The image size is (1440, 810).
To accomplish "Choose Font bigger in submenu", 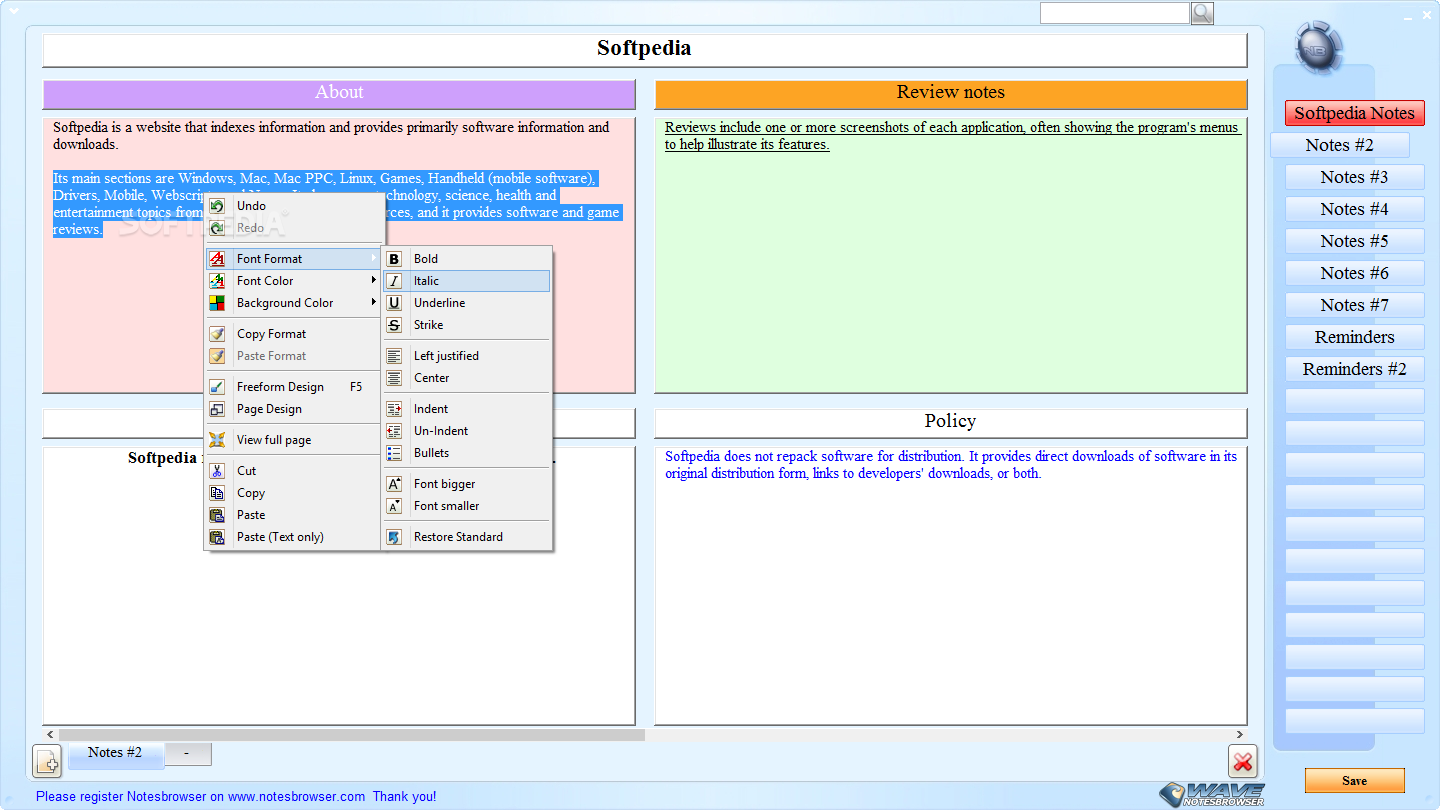I will tap(467, 483).
